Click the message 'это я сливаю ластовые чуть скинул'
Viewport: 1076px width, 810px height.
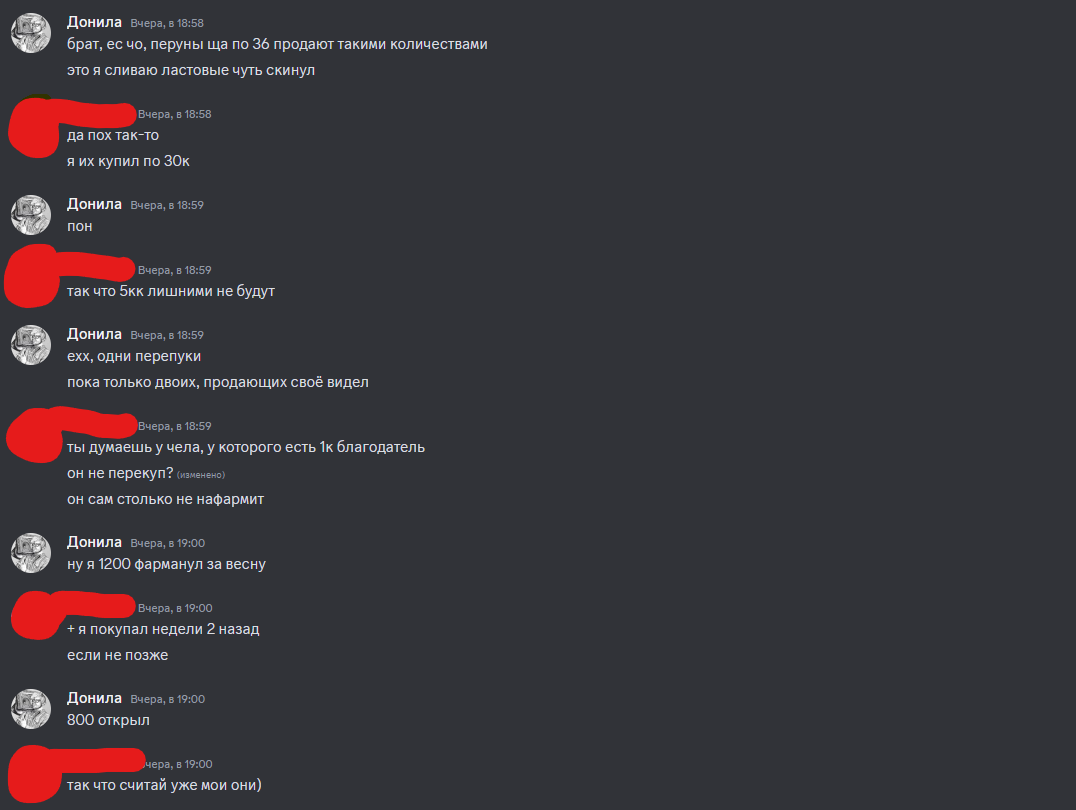(191, 70)
